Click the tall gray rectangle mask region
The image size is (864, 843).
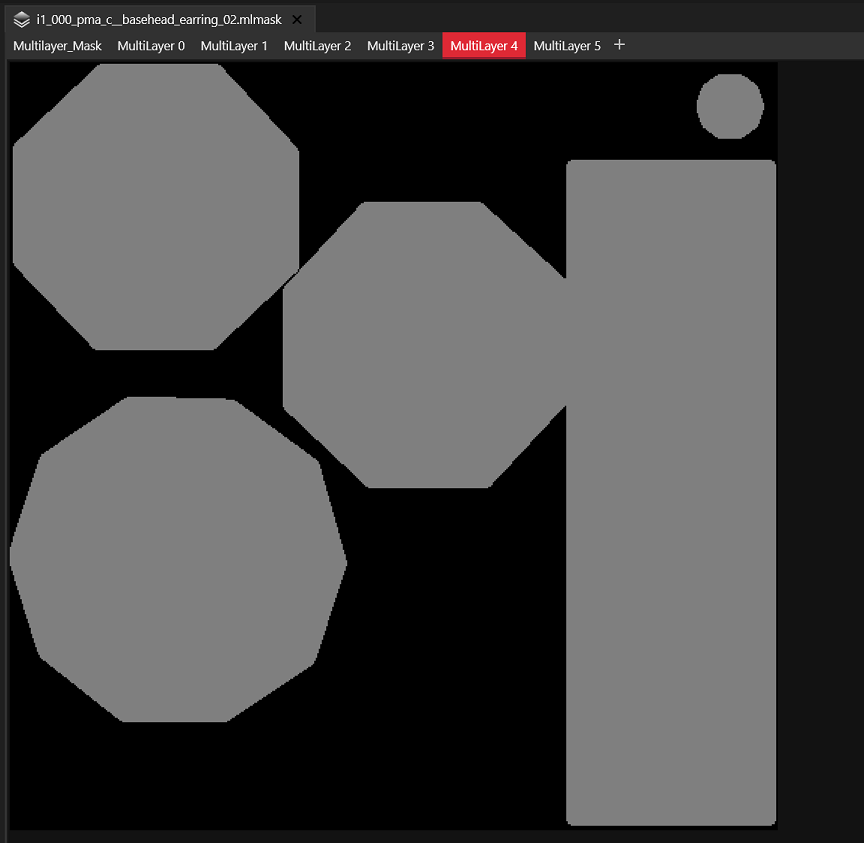point(671,493)
